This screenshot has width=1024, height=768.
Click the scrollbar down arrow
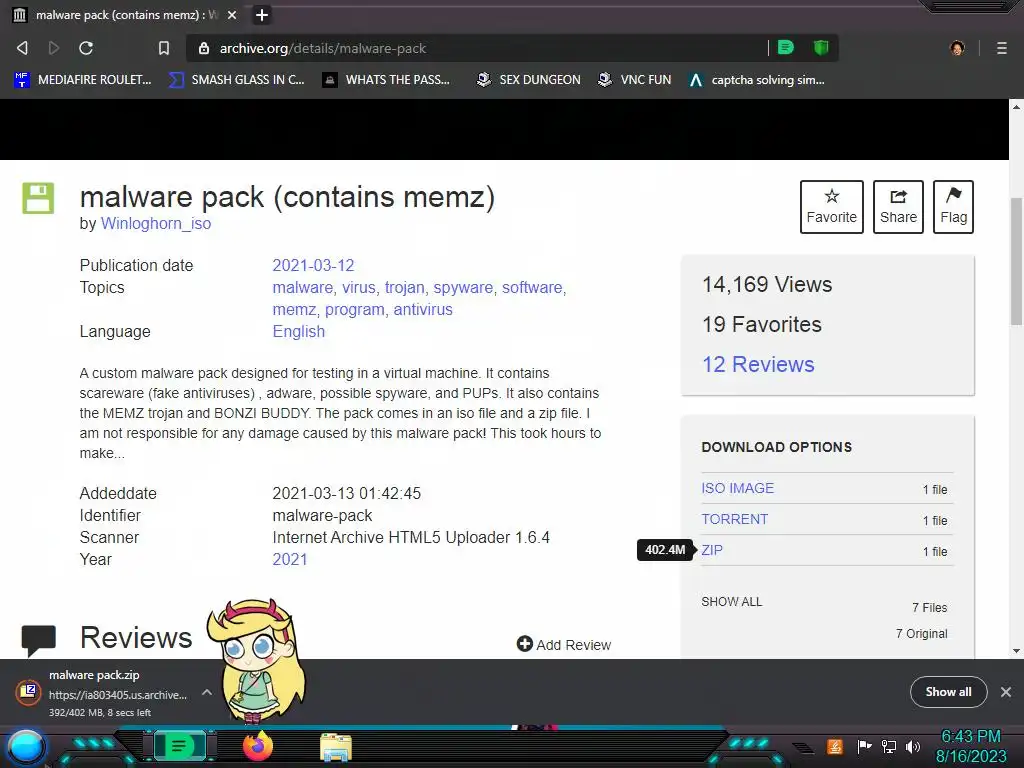tap(1016, 650)
